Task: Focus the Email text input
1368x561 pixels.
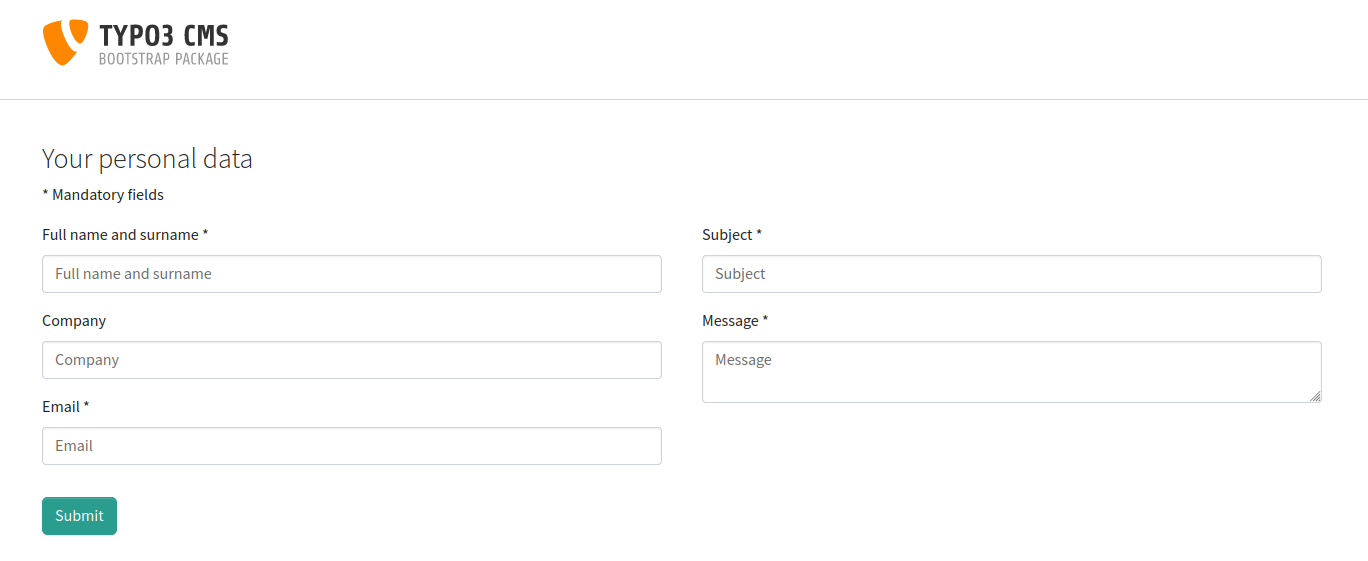Action: [x=351, y=446]
